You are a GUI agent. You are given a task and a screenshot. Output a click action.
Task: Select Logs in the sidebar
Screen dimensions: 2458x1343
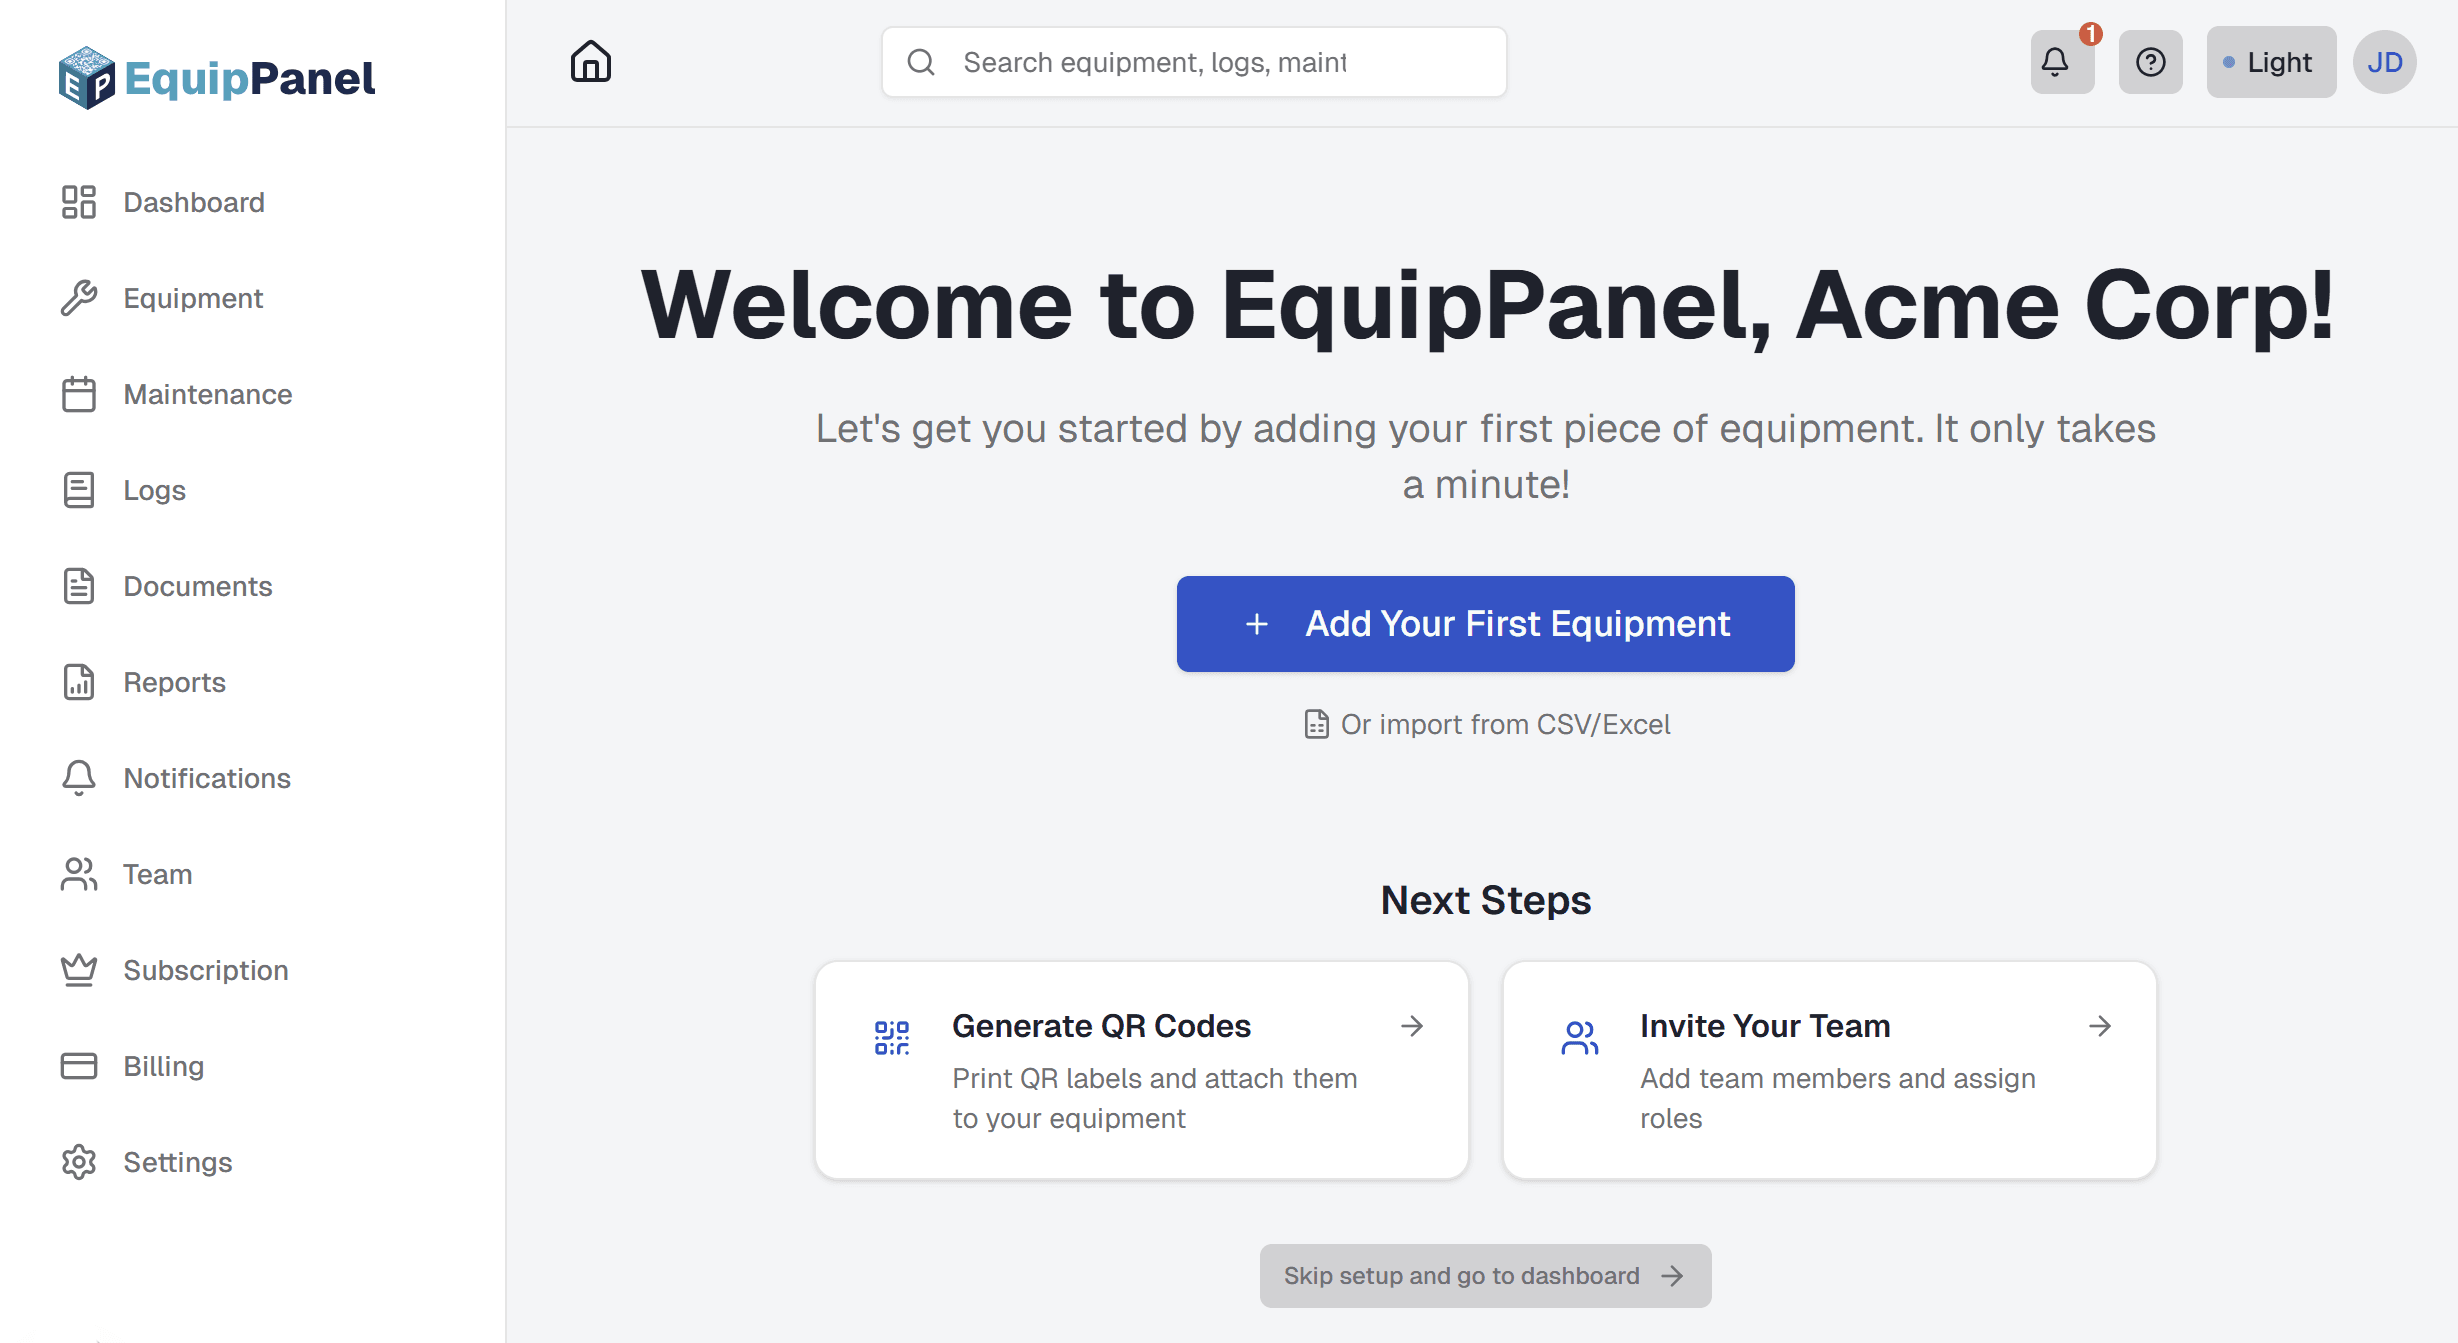tap(154, 490)
